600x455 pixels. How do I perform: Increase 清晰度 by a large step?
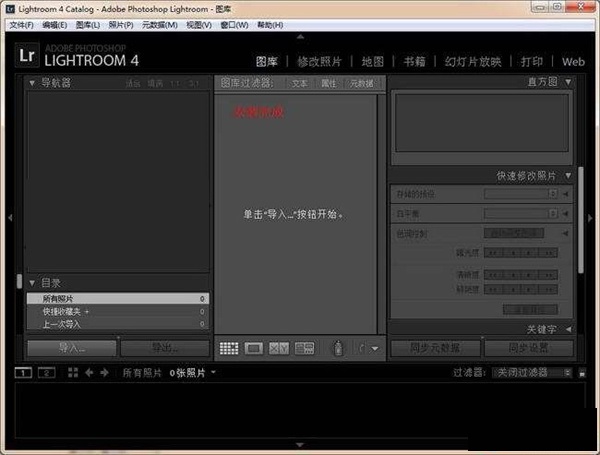548,275
